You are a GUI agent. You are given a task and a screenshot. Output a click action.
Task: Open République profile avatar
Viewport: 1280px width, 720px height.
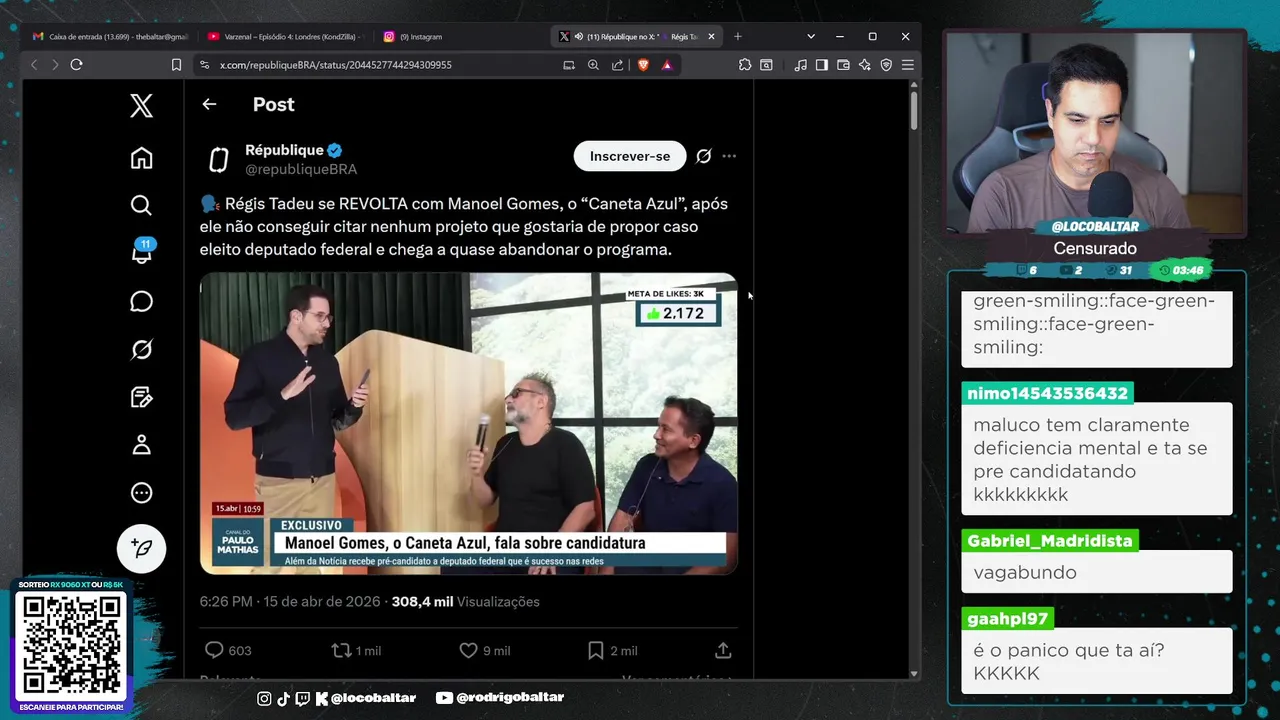pos(219,160)
